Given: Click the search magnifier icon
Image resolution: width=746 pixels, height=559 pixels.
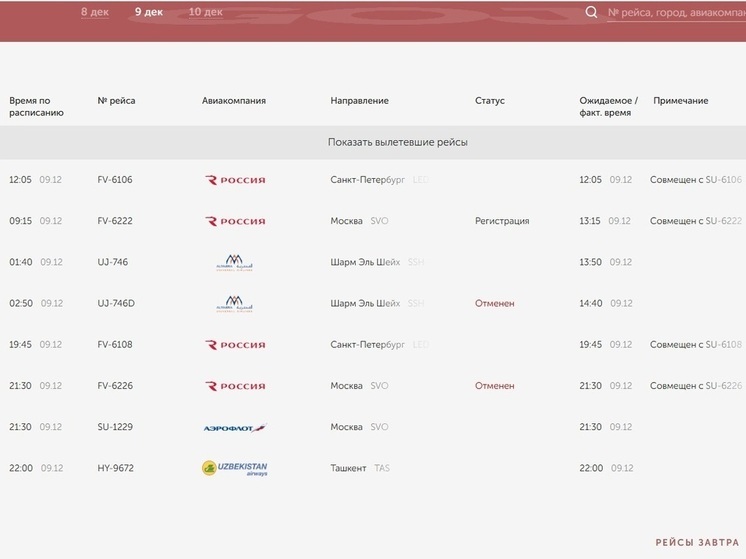Looking at the screenshot, I should point(591,12).
